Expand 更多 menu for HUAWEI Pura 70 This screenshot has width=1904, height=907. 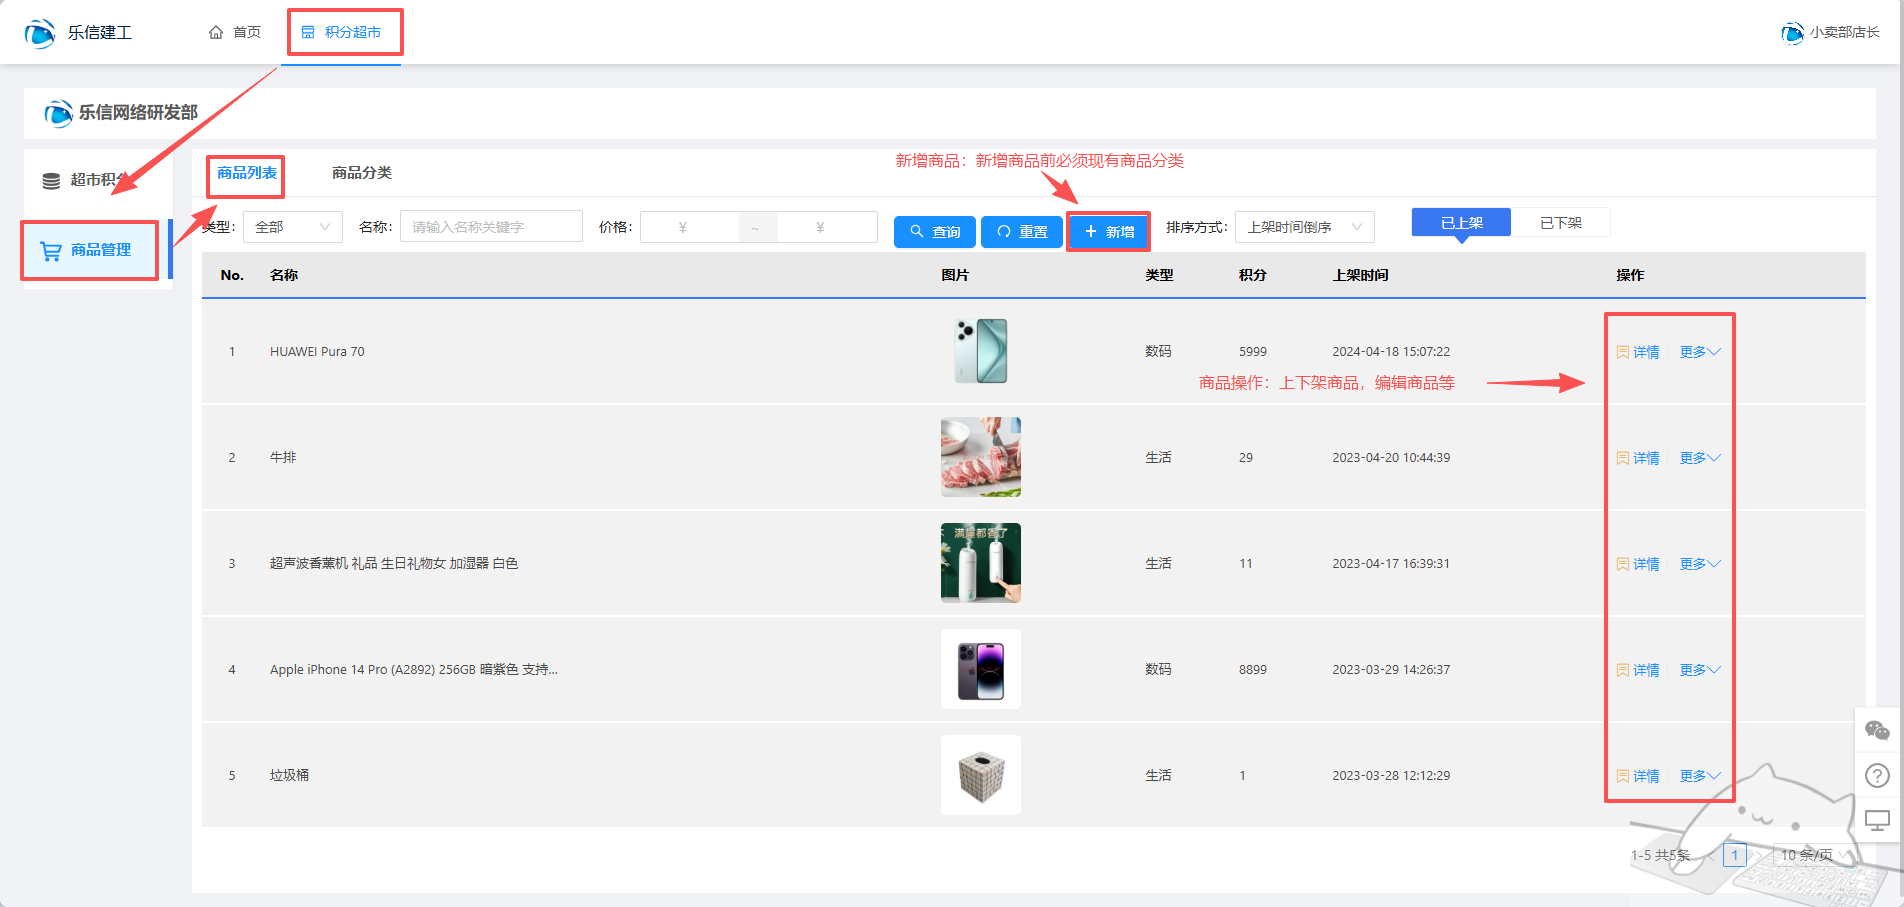coord(1699,352)
